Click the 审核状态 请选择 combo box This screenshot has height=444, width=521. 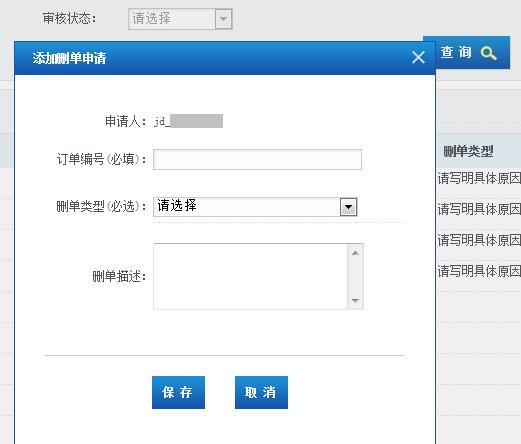coord(180,19)
